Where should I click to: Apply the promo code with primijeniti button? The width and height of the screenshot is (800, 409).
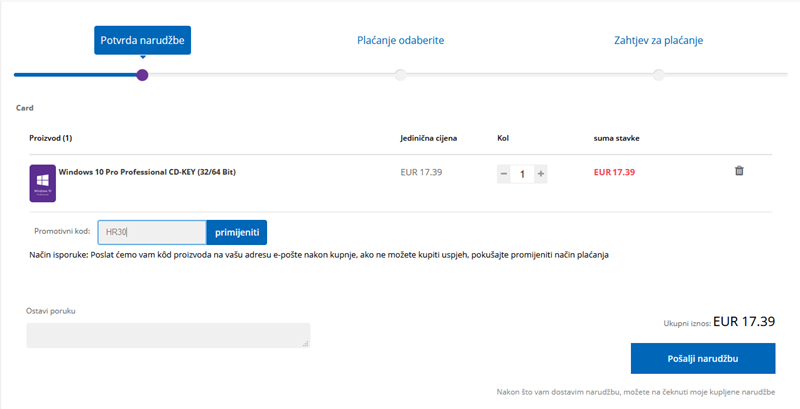click(237, 232)
